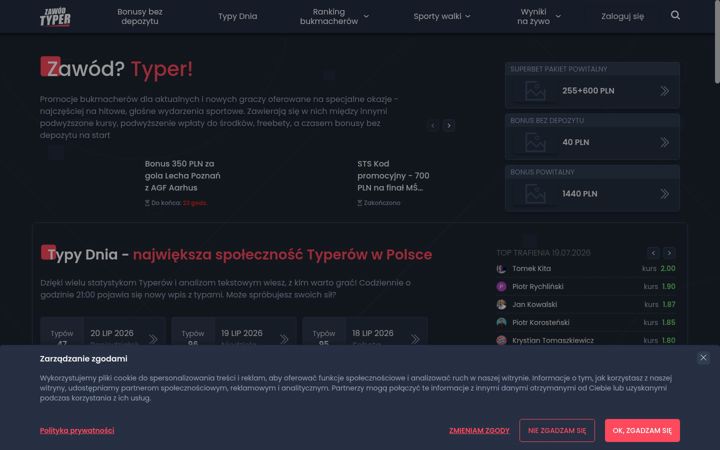Click kurs 1.90 value
Screen dimensions: 720x450
pos(669,287)
